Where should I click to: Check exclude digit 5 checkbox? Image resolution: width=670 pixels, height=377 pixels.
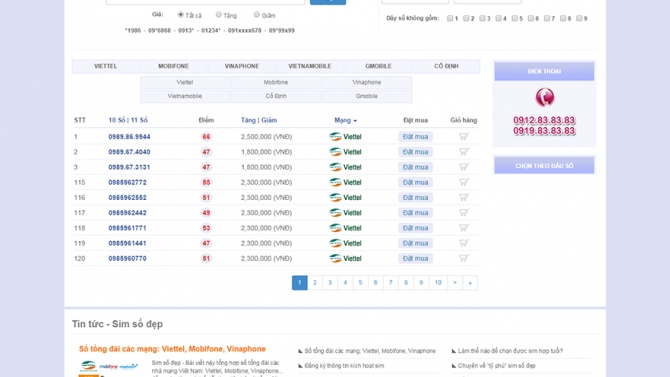click(x=515, y=18)
